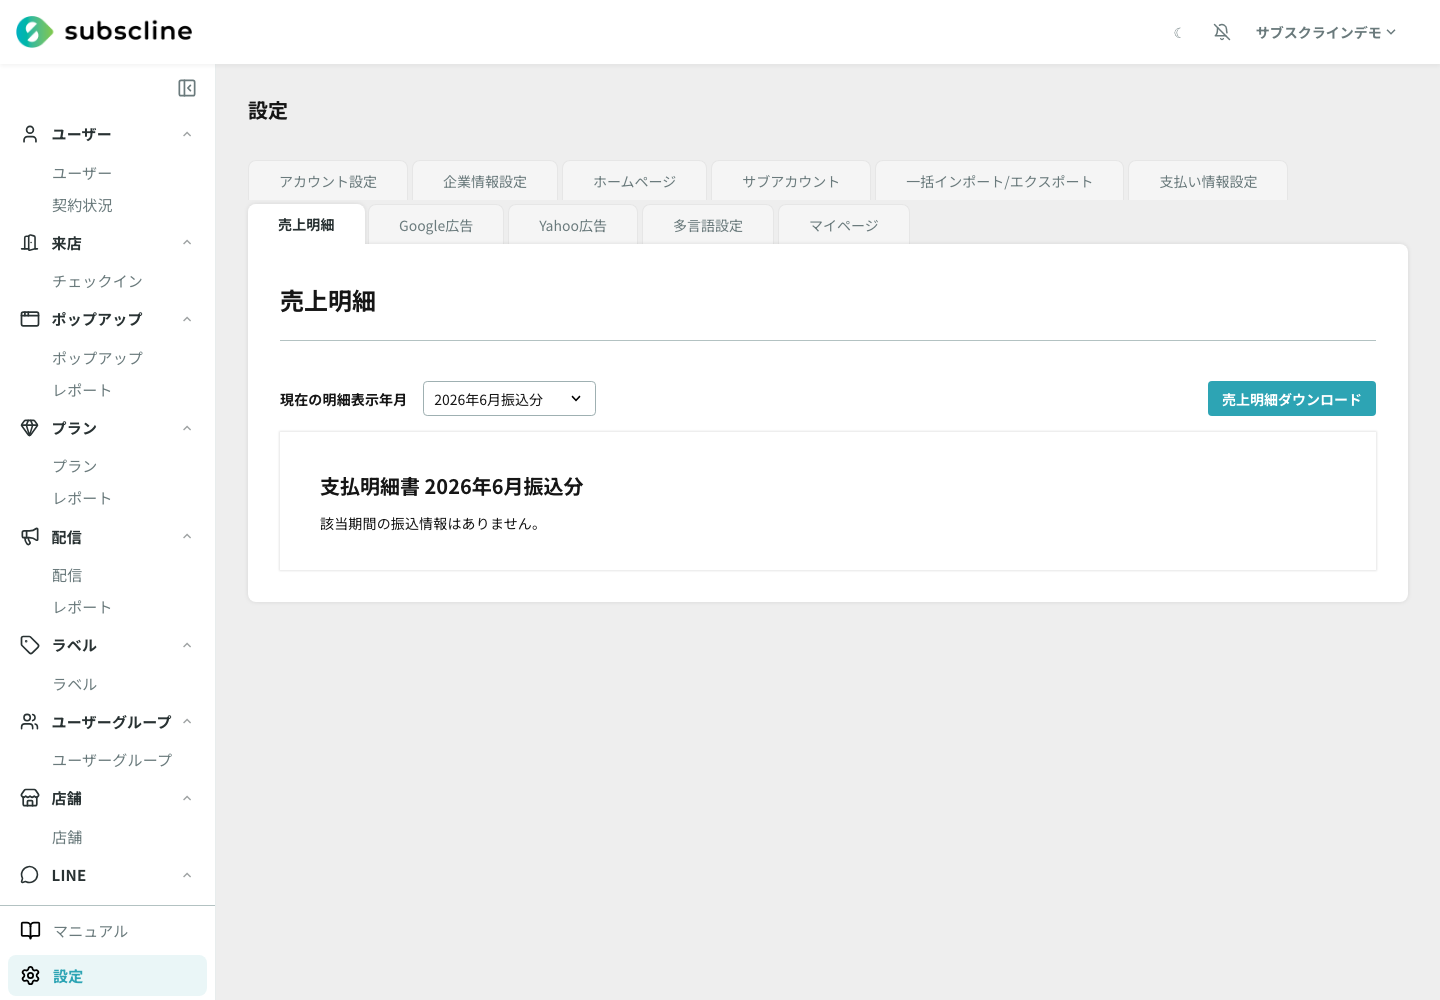Open 契約状況 page
Image resolution: width=1440 pixels, height=1000 pixels.
click(82, 205)
